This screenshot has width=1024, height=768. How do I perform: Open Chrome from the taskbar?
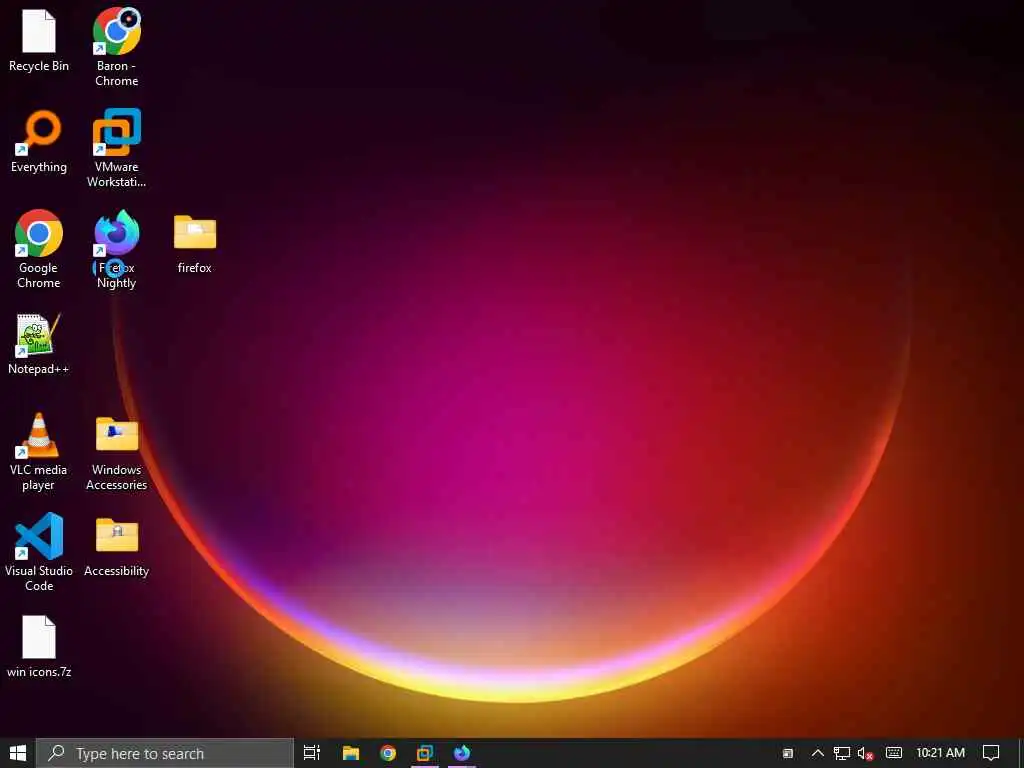point(388,753)
